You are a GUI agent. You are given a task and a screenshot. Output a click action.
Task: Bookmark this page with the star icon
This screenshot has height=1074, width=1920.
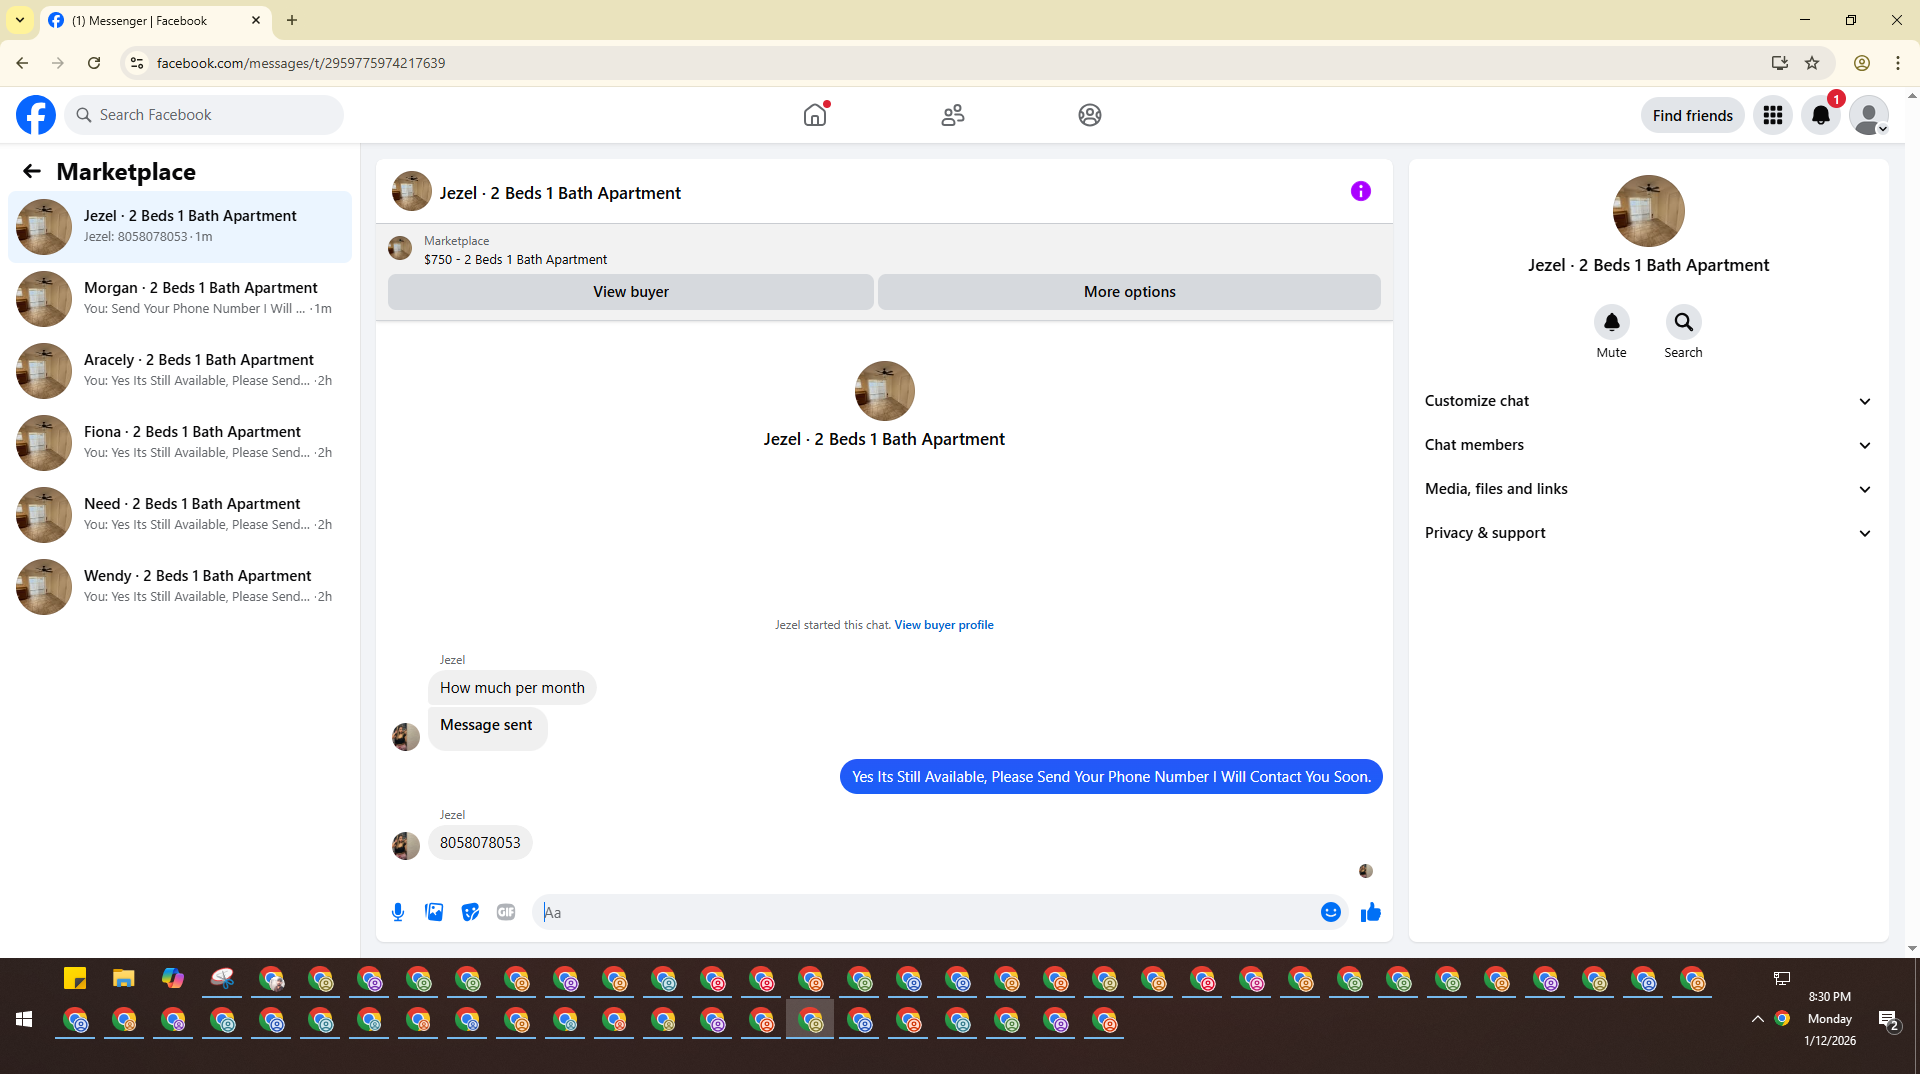coord(1812,63)
